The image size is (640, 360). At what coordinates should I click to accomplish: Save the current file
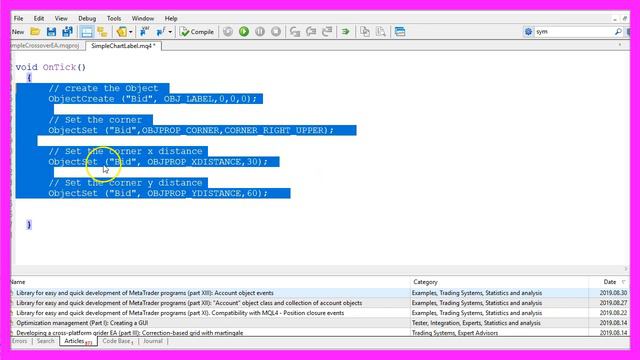[51, 31]
